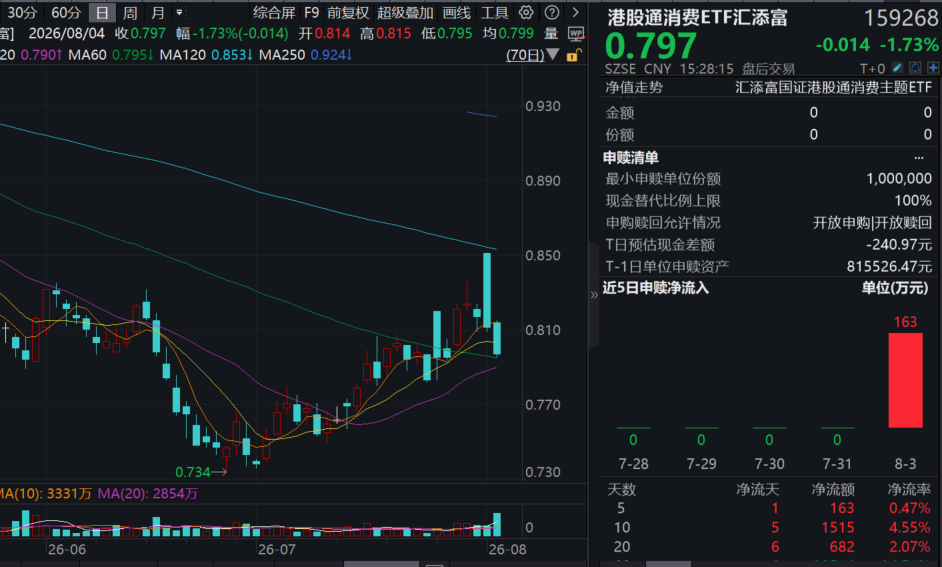Click the 26-07 date axis label
Viewport: 942px width, 567px height.
click(276, 550)
